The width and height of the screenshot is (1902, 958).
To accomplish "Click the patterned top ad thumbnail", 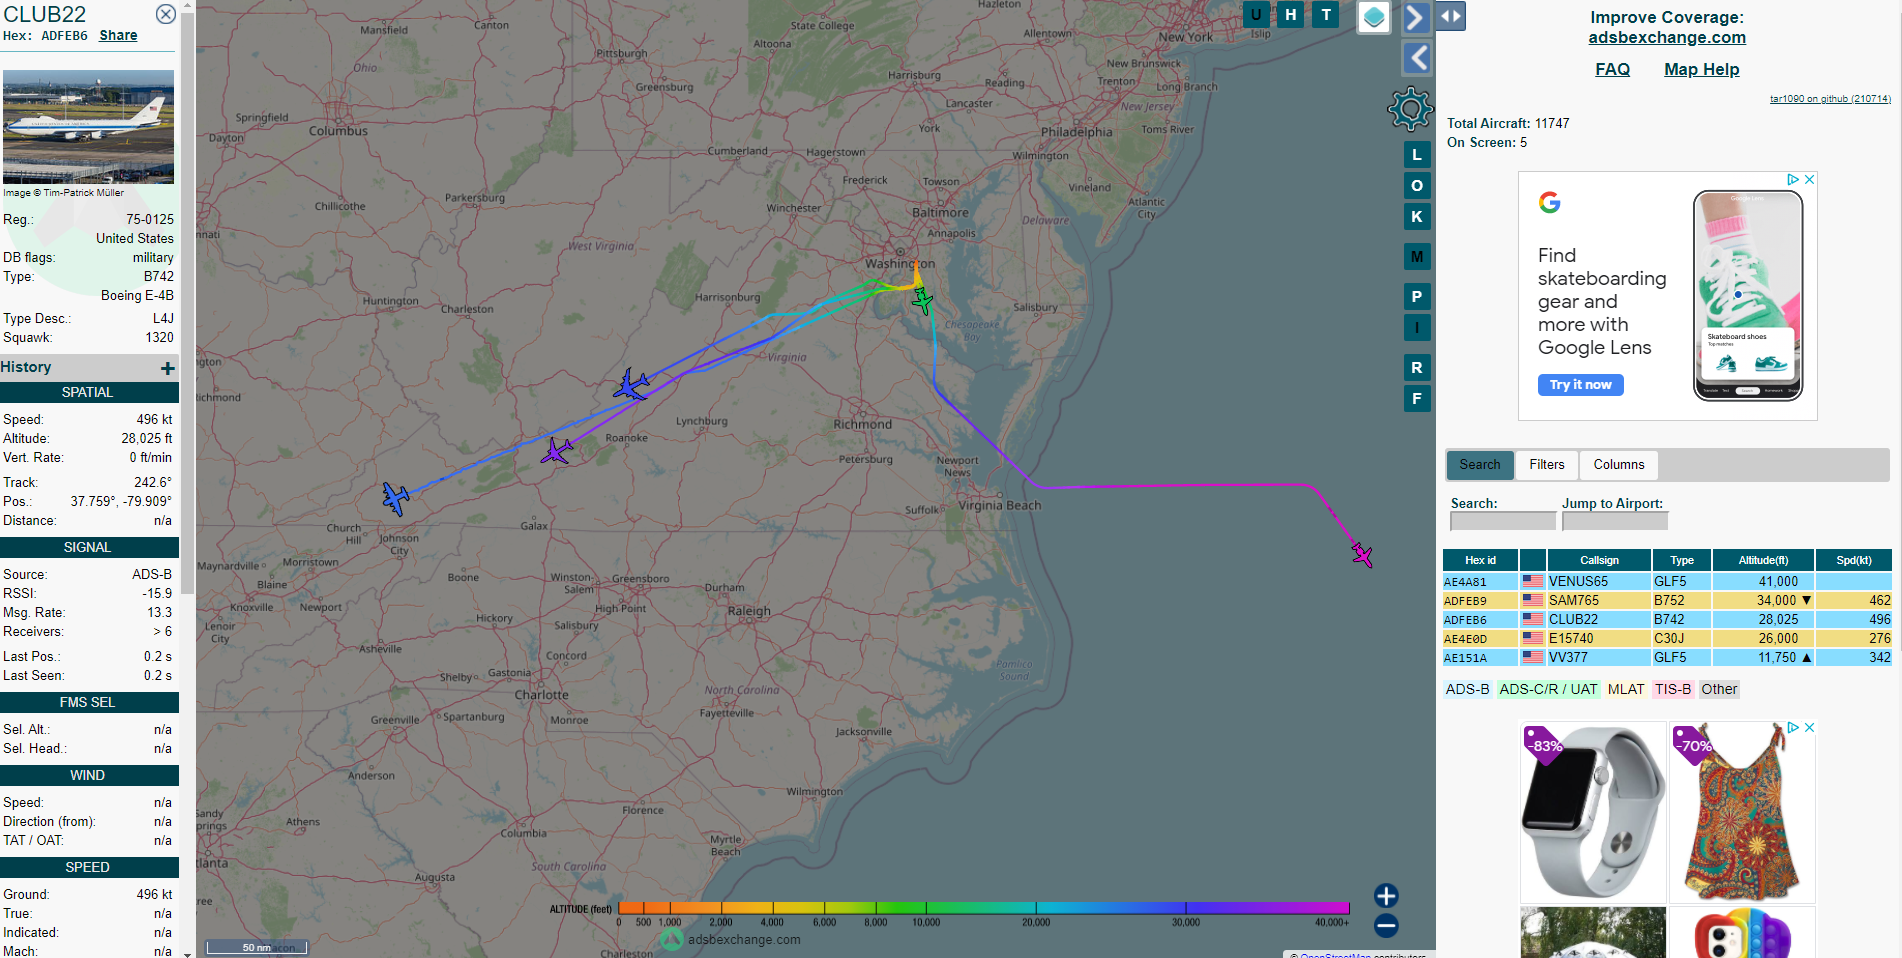I will (x=1741, y=812).
